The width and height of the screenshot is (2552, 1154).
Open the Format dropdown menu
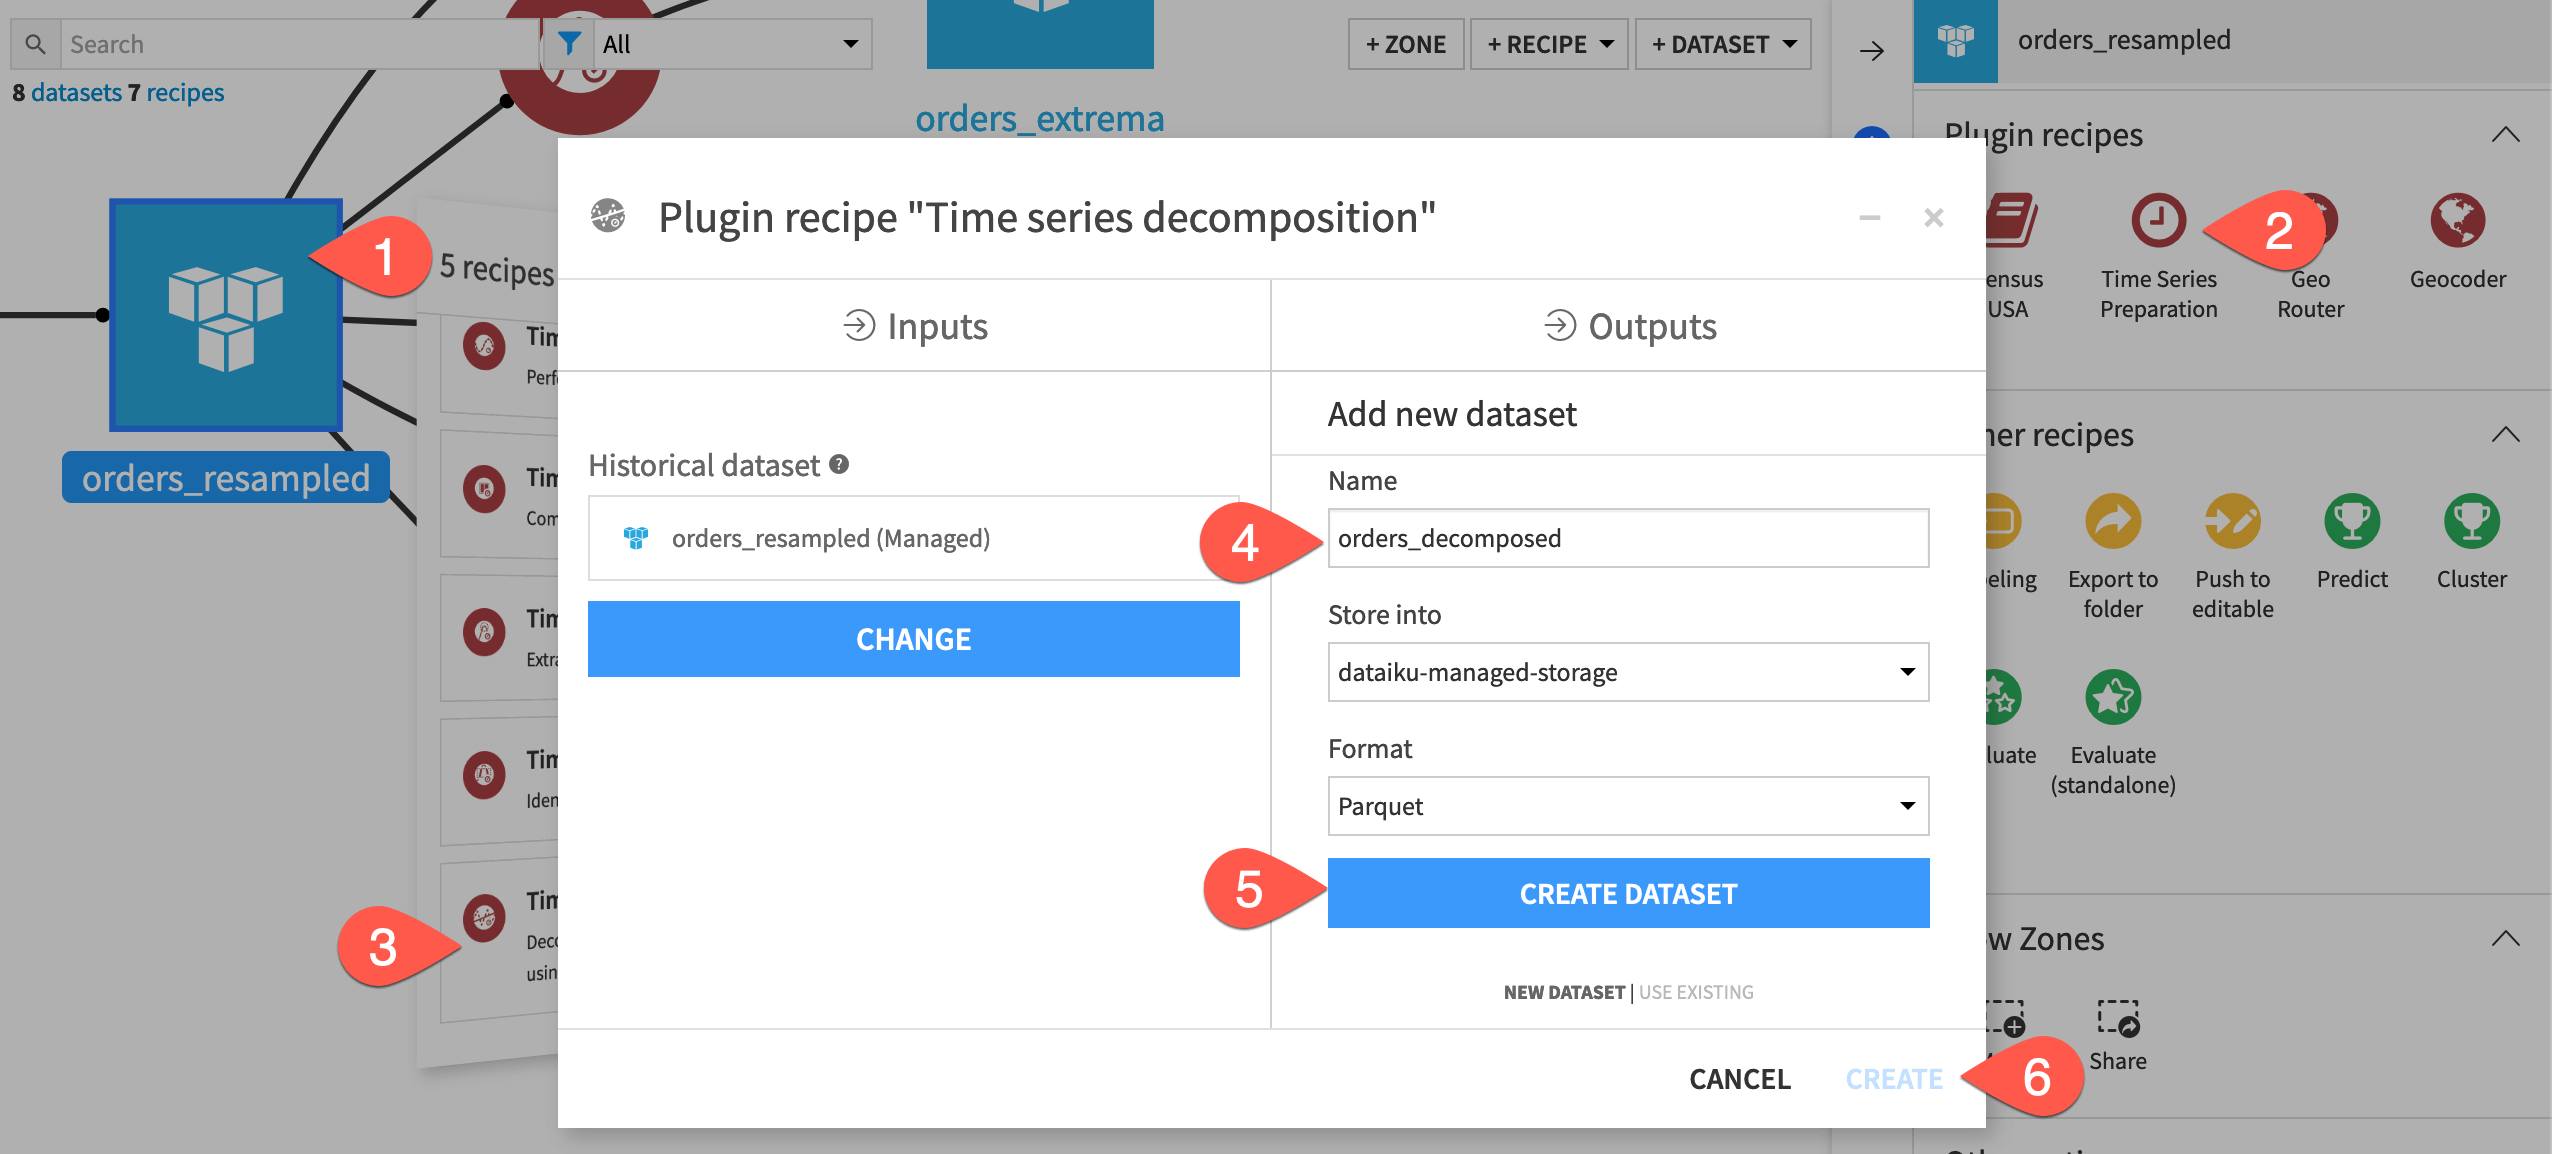tap(1628, 806)
